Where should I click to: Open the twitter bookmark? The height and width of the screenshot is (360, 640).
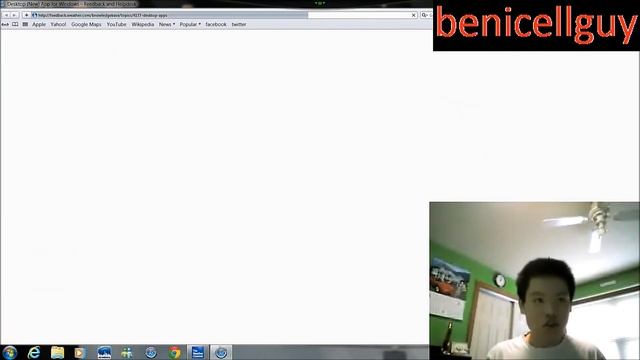[239, 24]
